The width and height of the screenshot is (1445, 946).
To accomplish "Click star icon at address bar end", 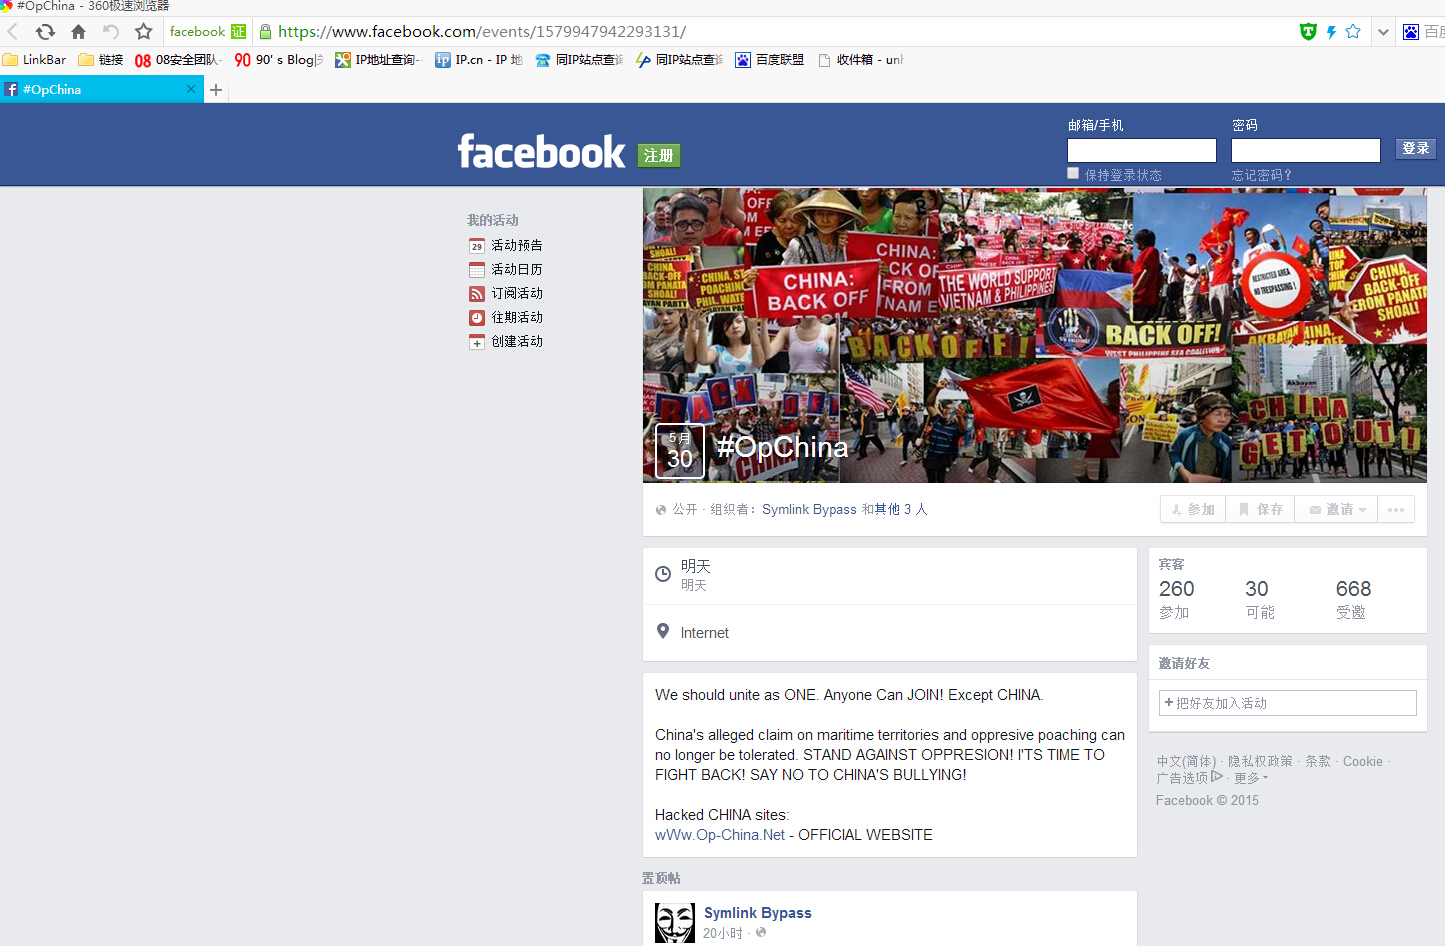I will [x=1353, y=32].
